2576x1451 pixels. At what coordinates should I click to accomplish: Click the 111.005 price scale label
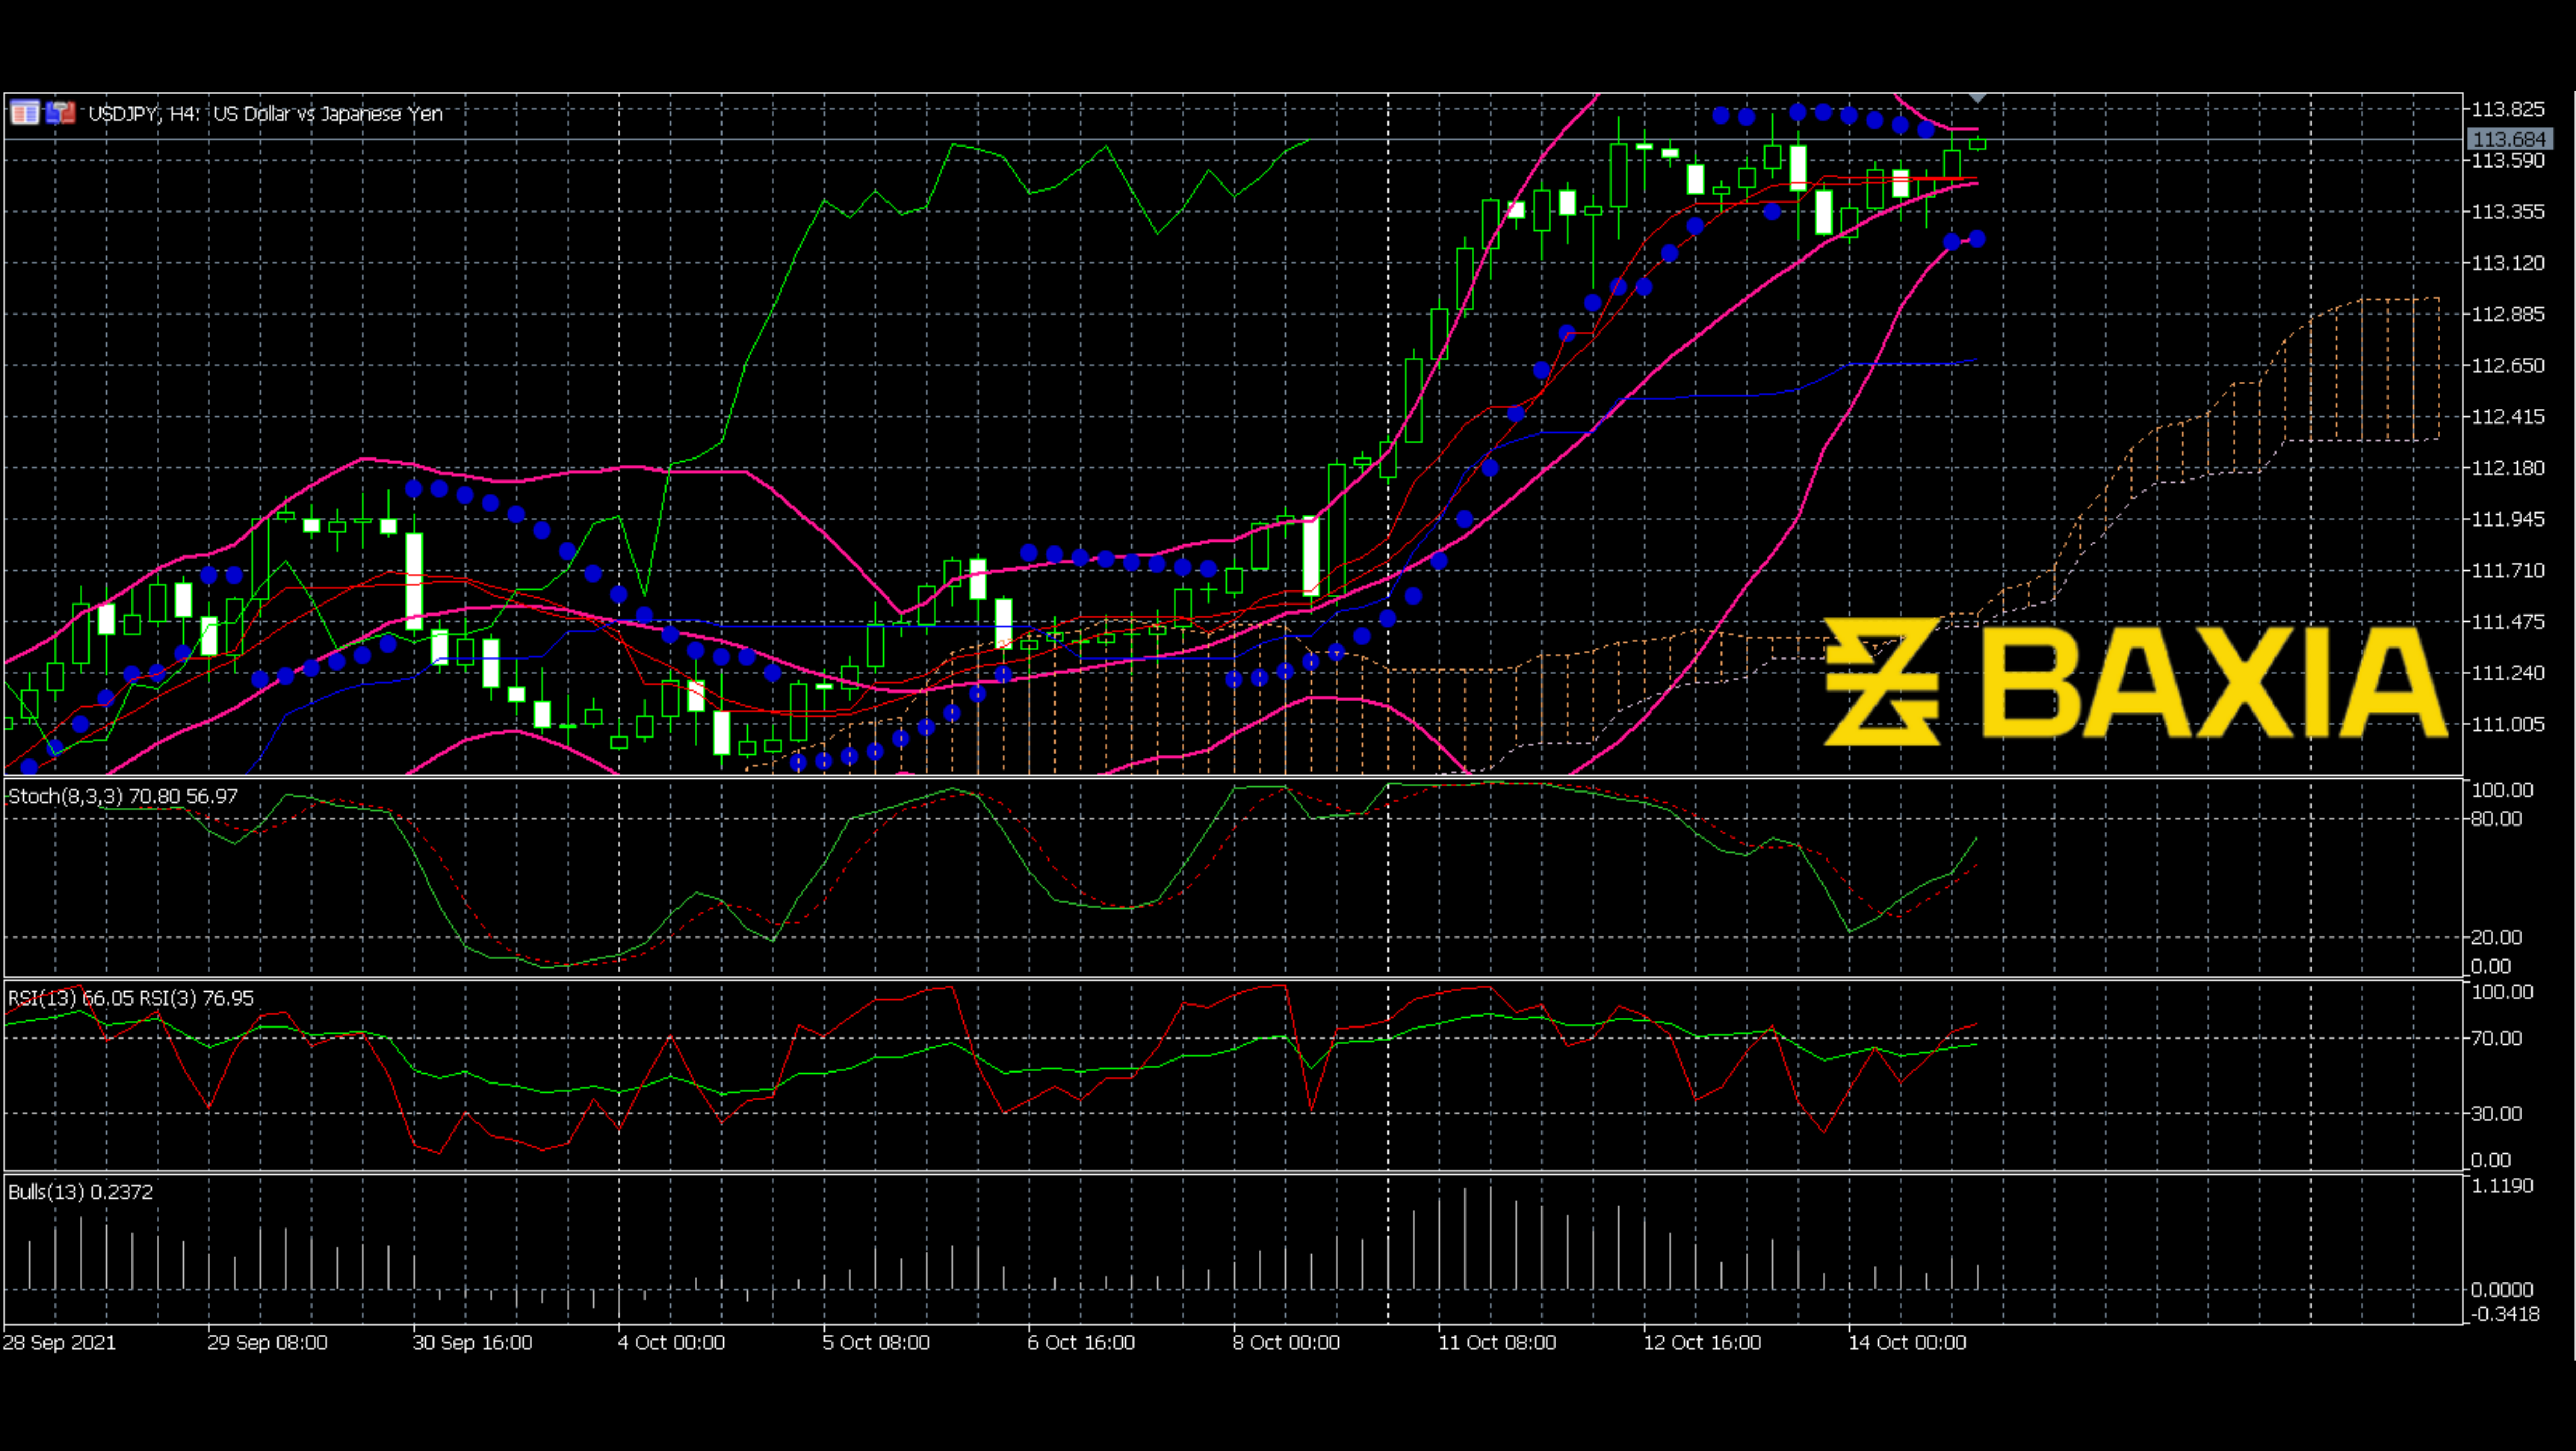coord(2508,724)
